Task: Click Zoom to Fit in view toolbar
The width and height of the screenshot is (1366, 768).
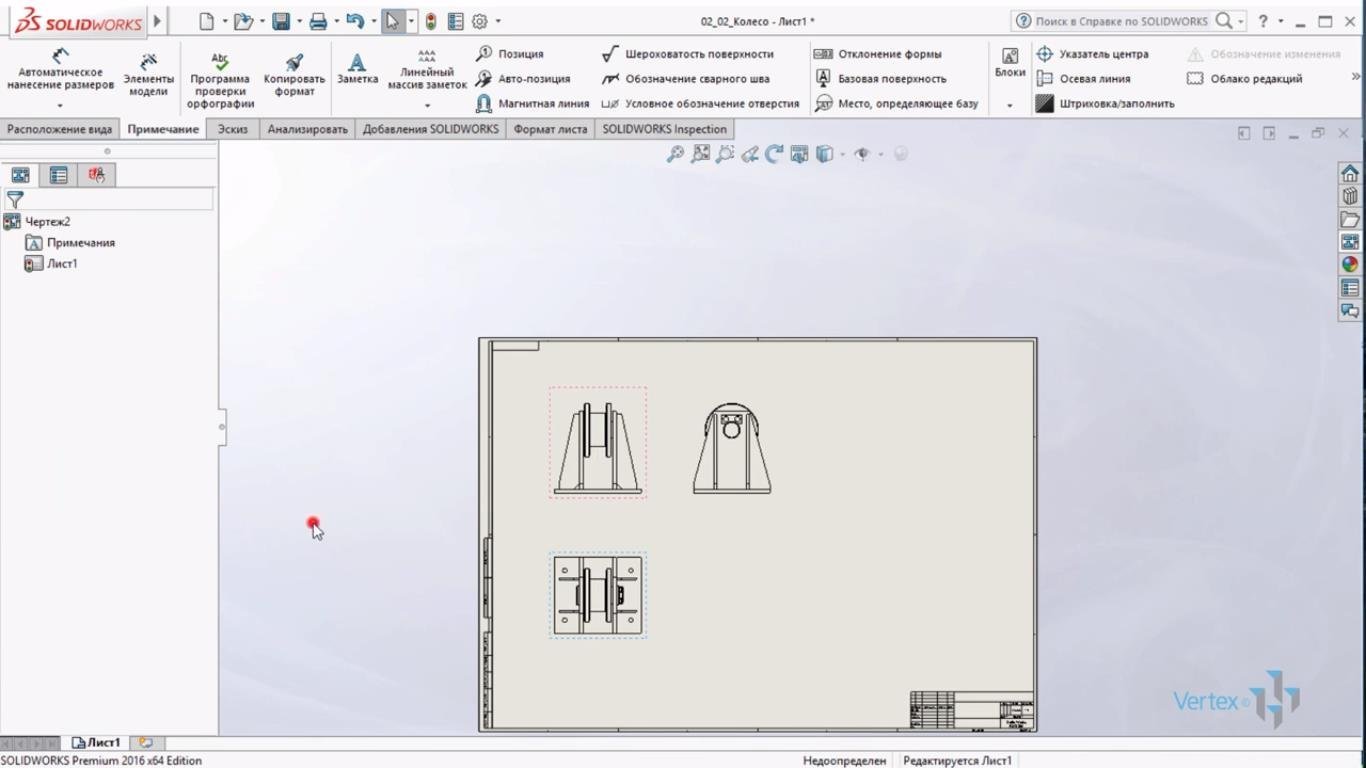Action: pos(676,154)
